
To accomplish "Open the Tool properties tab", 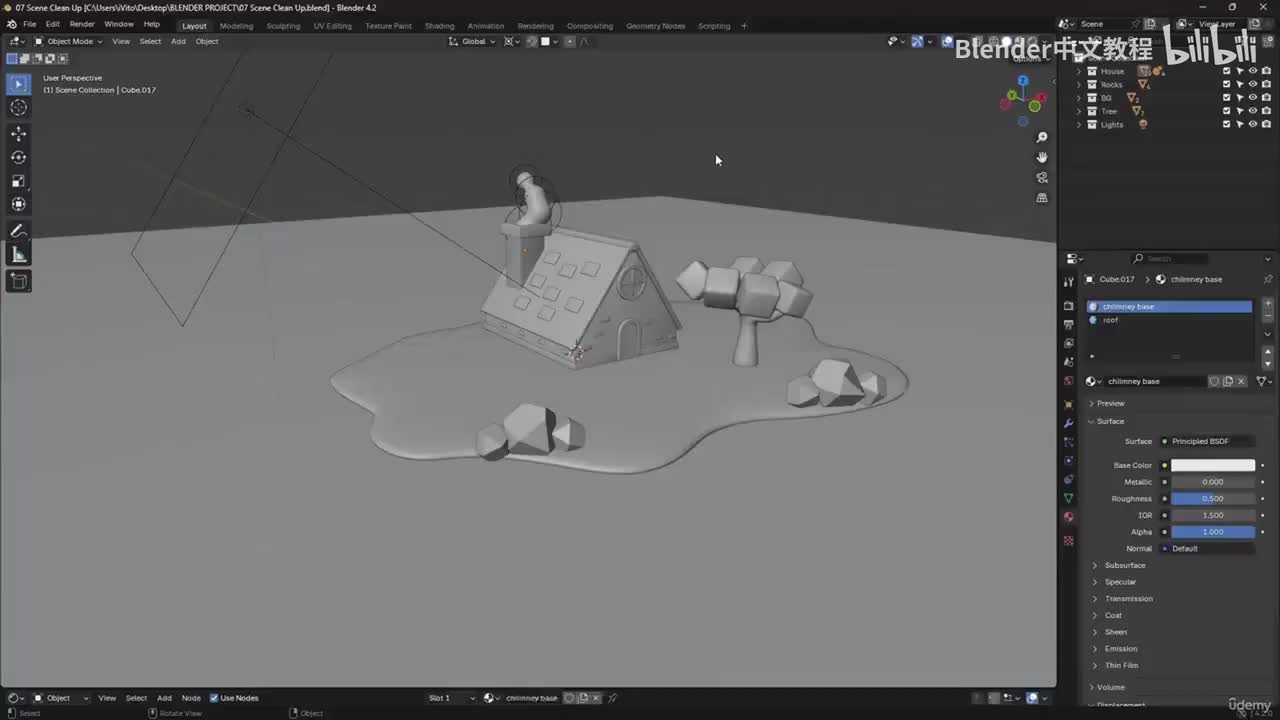I will [1069, 282].
